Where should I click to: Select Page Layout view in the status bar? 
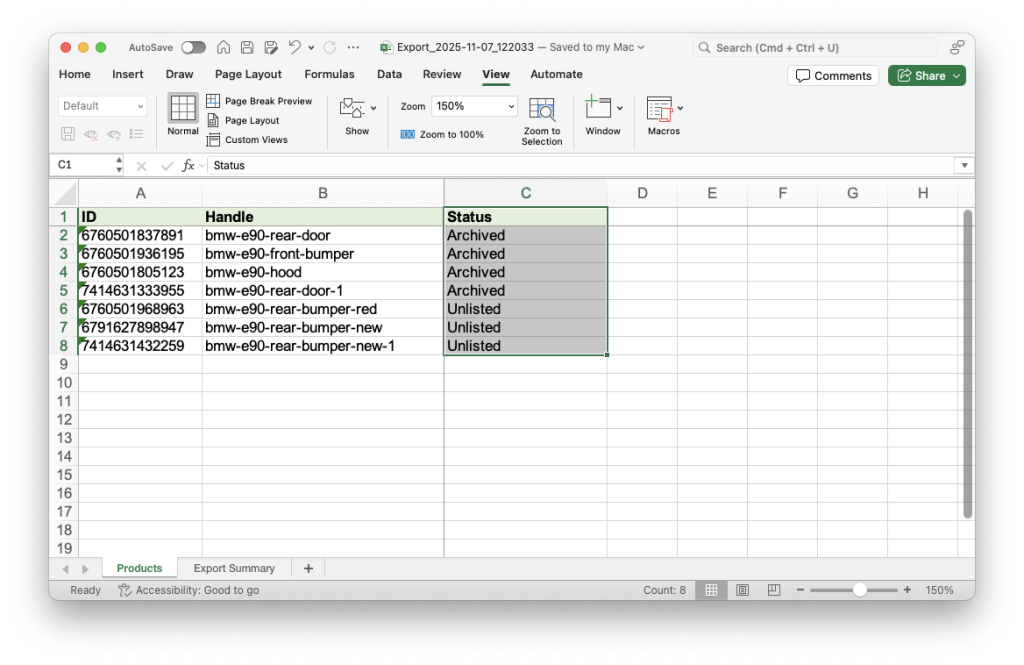tap(742, 590)
